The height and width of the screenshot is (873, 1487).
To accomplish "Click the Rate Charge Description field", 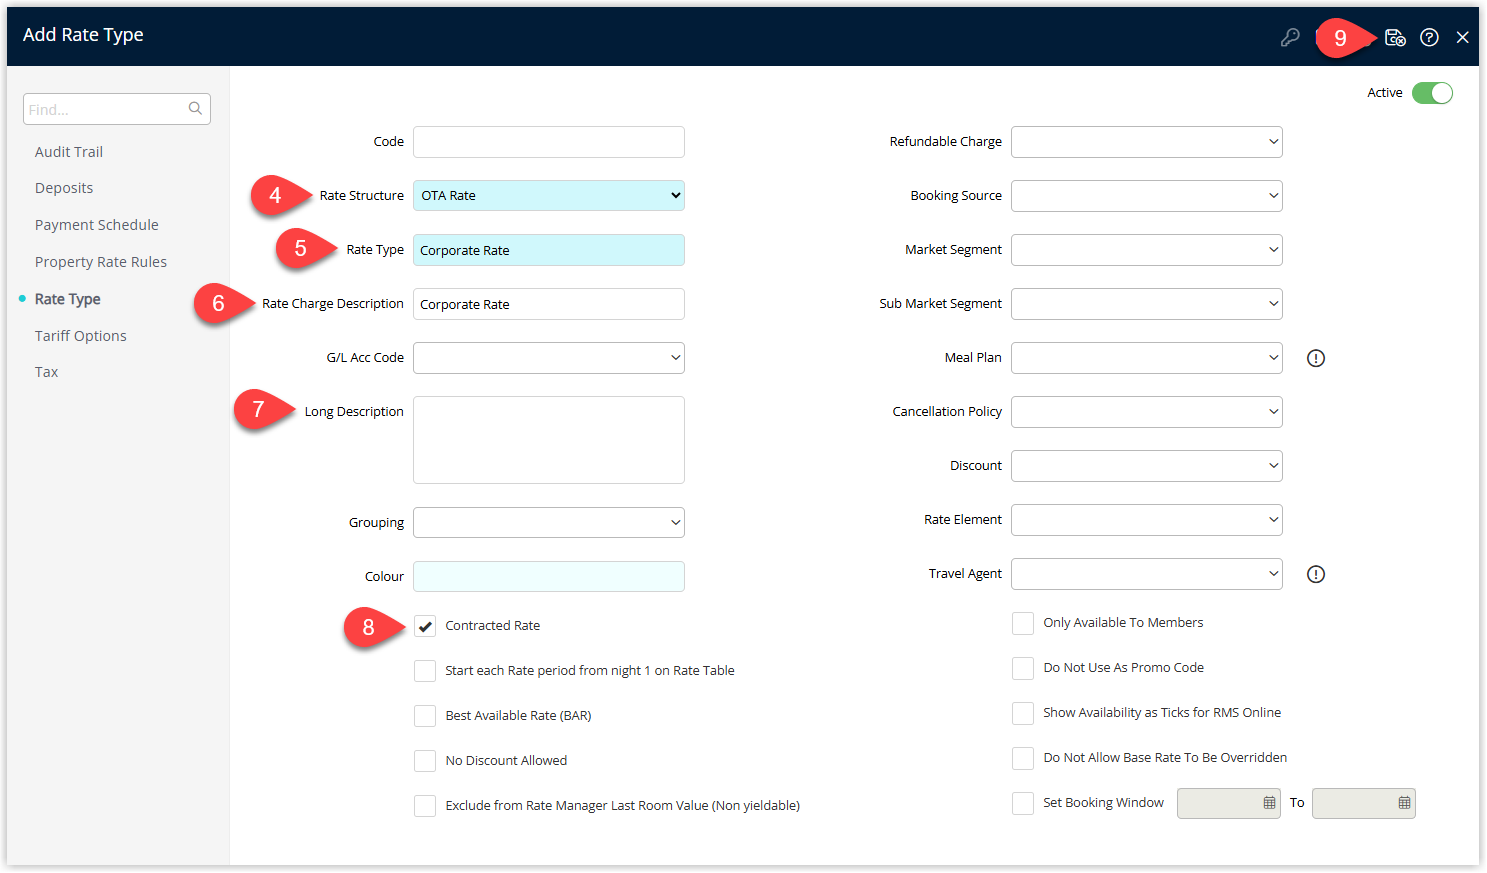I will [549, 304].
